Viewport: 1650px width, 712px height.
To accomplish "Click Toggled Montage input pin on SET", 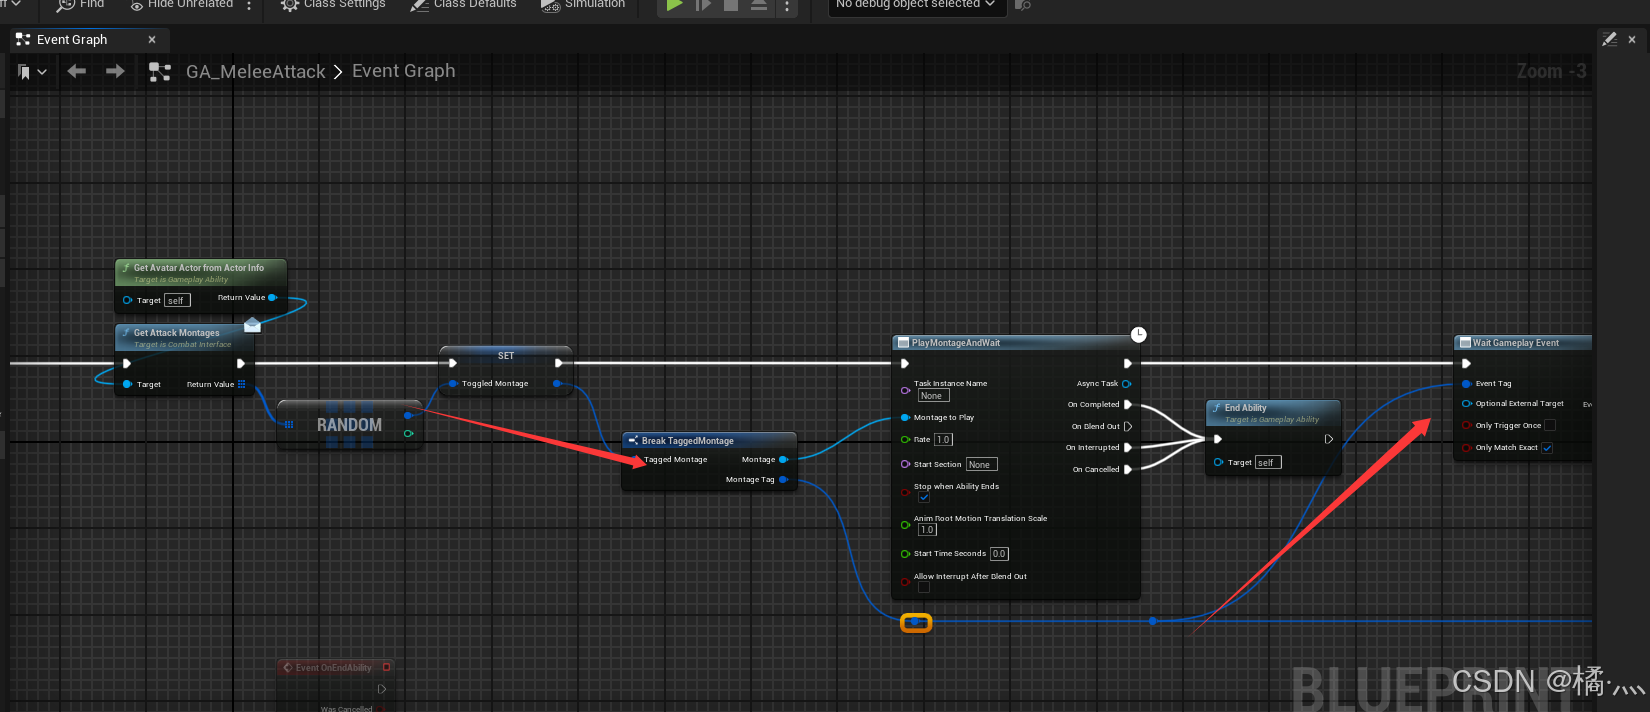I will point(453,383).
